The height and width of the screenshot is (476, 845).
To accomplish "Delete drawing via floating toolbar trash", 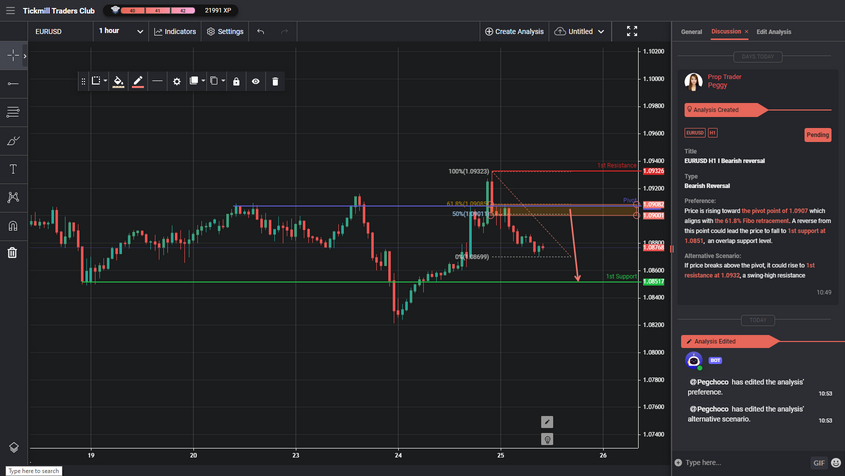I will coord(275,81).
